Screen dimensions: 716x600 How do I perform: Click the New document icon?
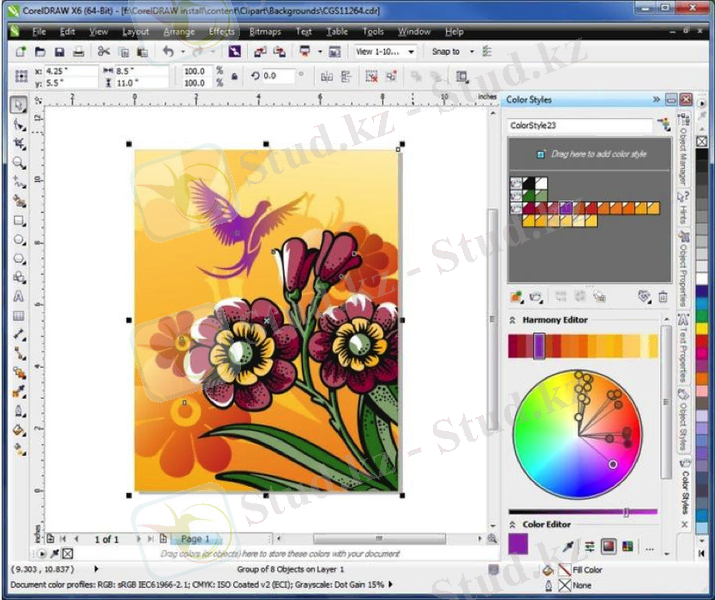point(21,52)
